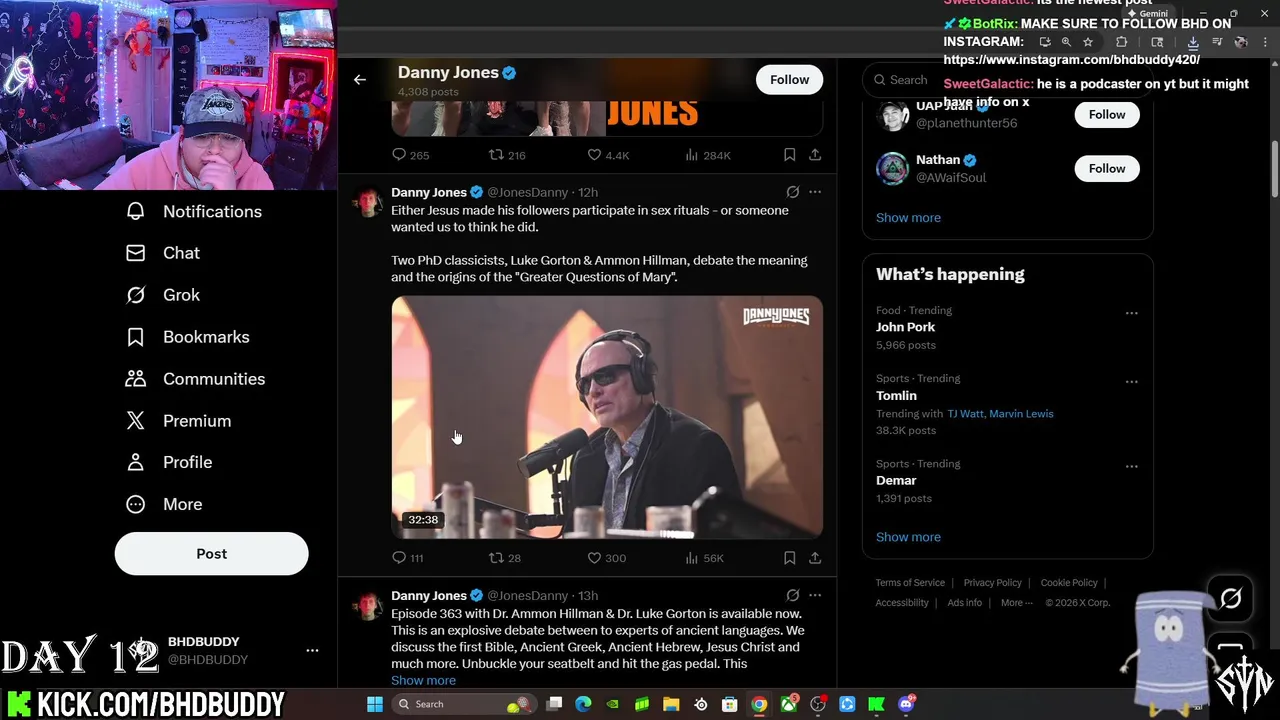Open the Privacy Policy link
1280x720 pixels.
pyautogui.click(x=992, y=583)
